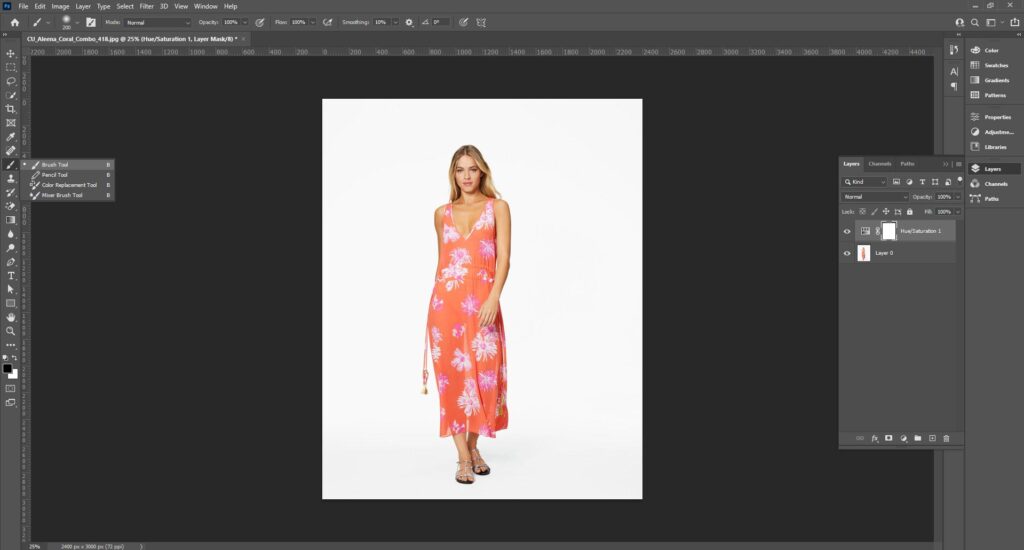
Task: Select the Rectangular Marquee tool
Action: (x=10, y=67)
